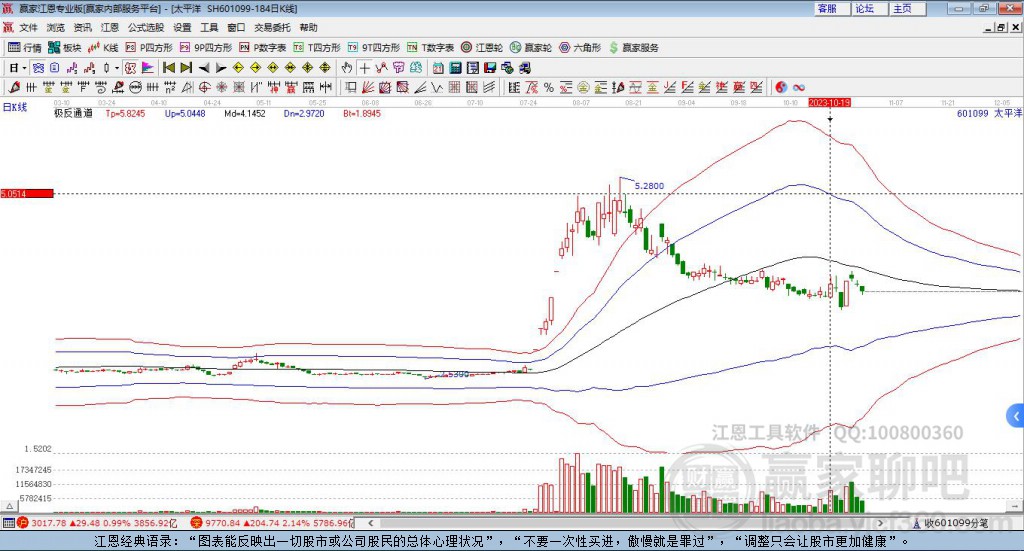This screenshot has width=1024, height=551.
Task: Click the 极反通道 indicator name
Action: [73, 113]
